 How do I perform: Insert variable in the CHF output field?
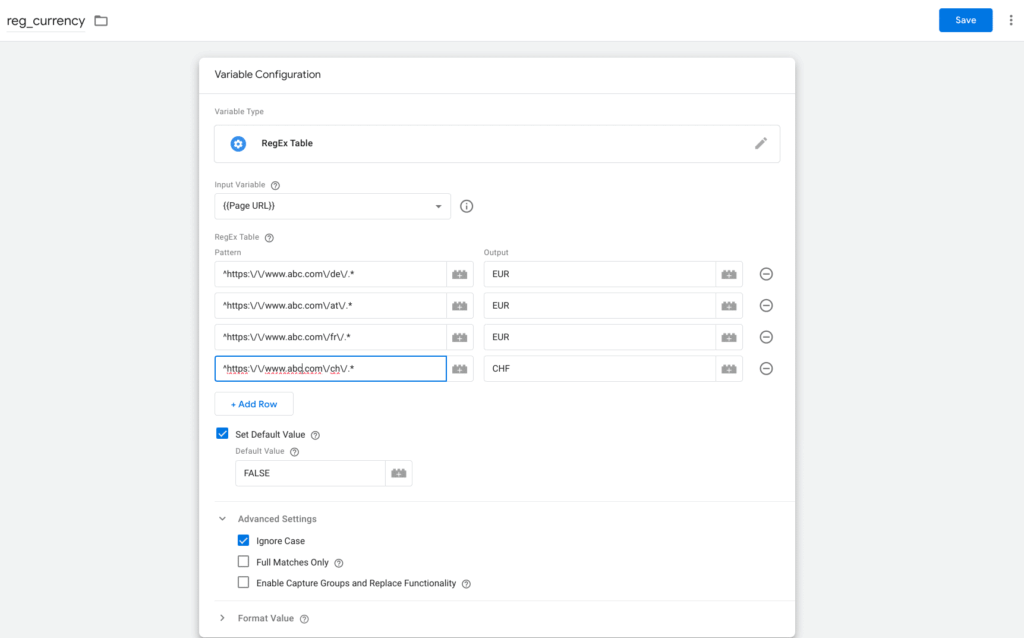pos(729,369)
